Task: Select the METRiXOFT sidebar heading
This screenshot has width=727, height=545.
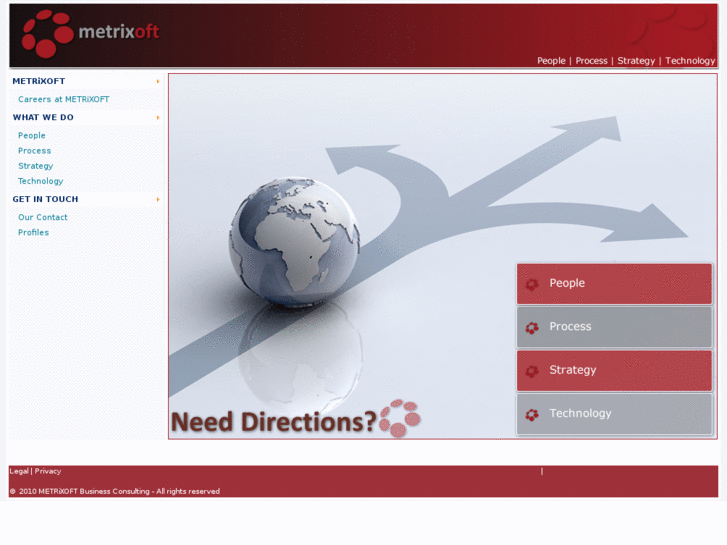Action: [38, 81]
